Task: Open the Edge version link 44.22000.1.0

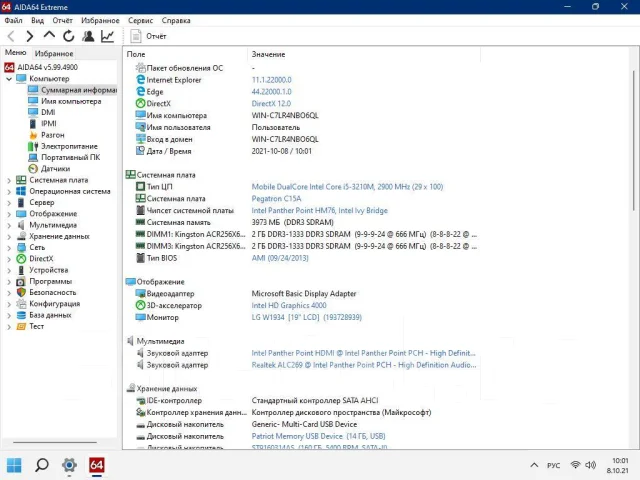Action: click(x=271, y=92)
